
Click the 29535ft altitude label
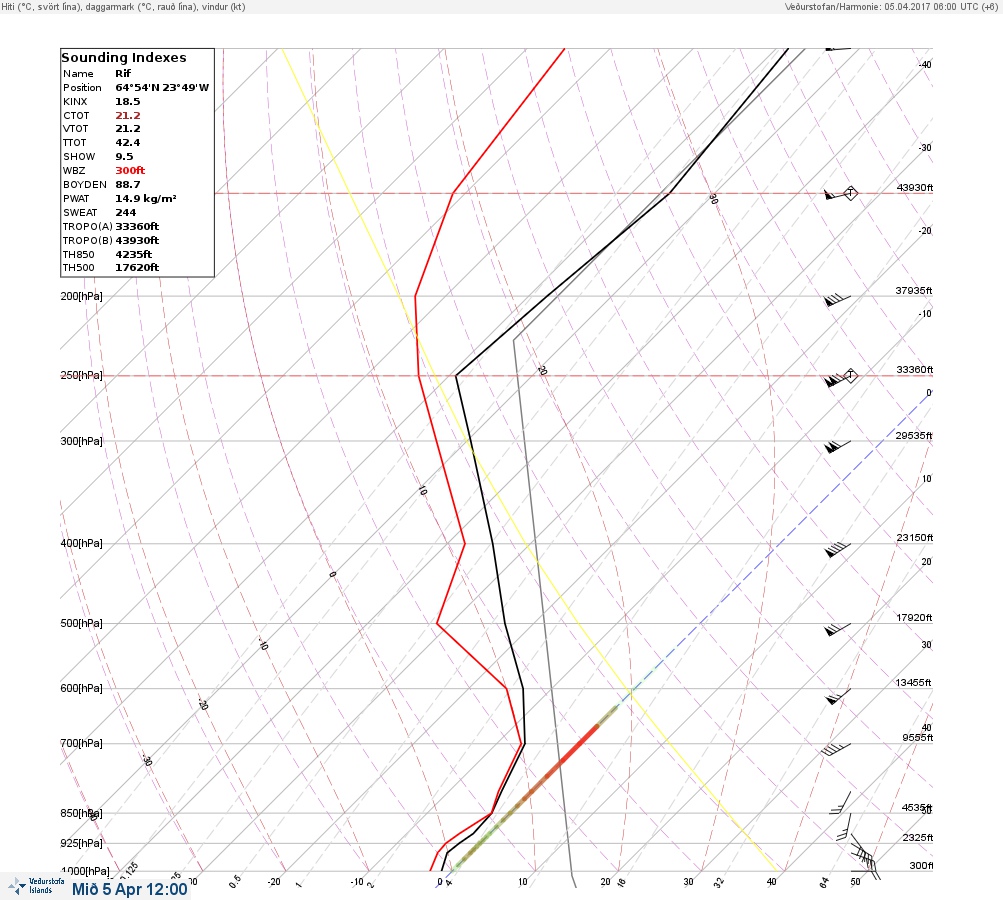[x=913, y=436]
